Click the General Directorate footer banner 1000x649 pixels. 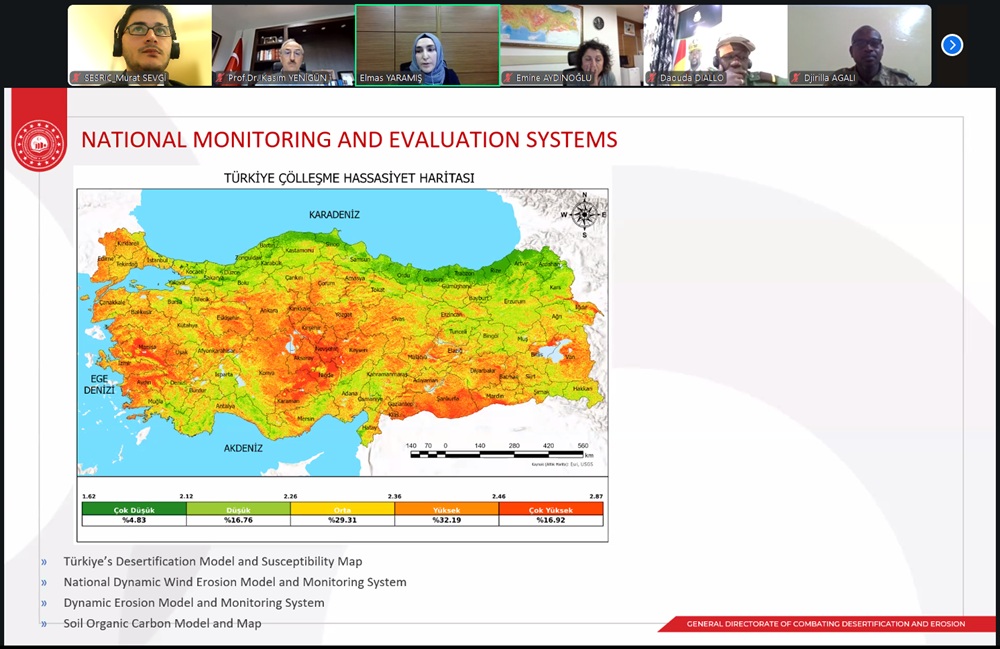click(x=825, y=624)
